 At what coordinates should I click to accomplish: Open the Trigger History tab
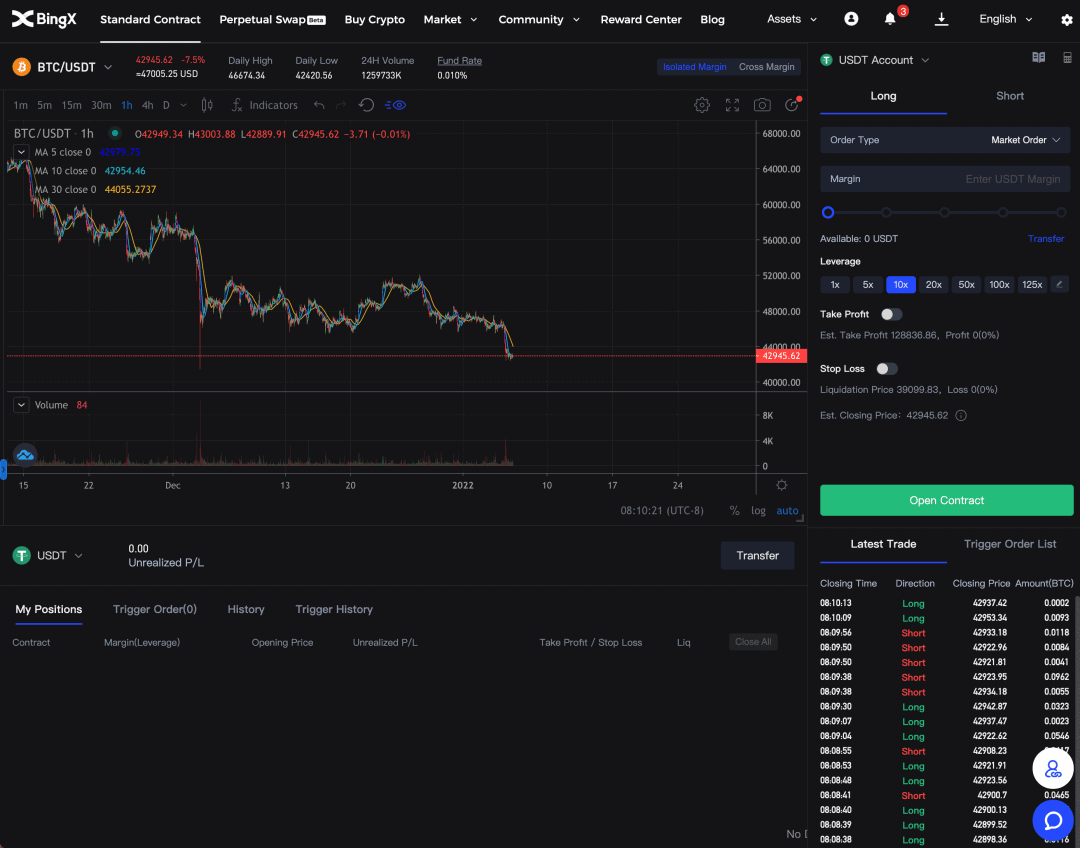(x=334, y=609)
